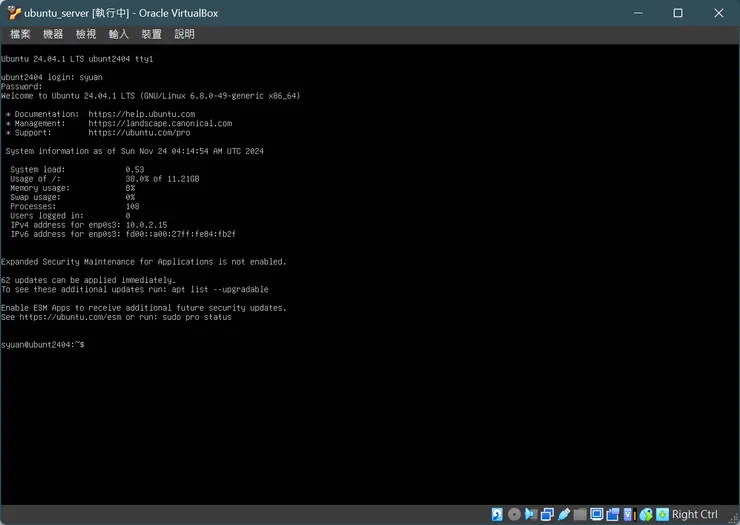Toggle the mouse integration indicator

[646, 514]
